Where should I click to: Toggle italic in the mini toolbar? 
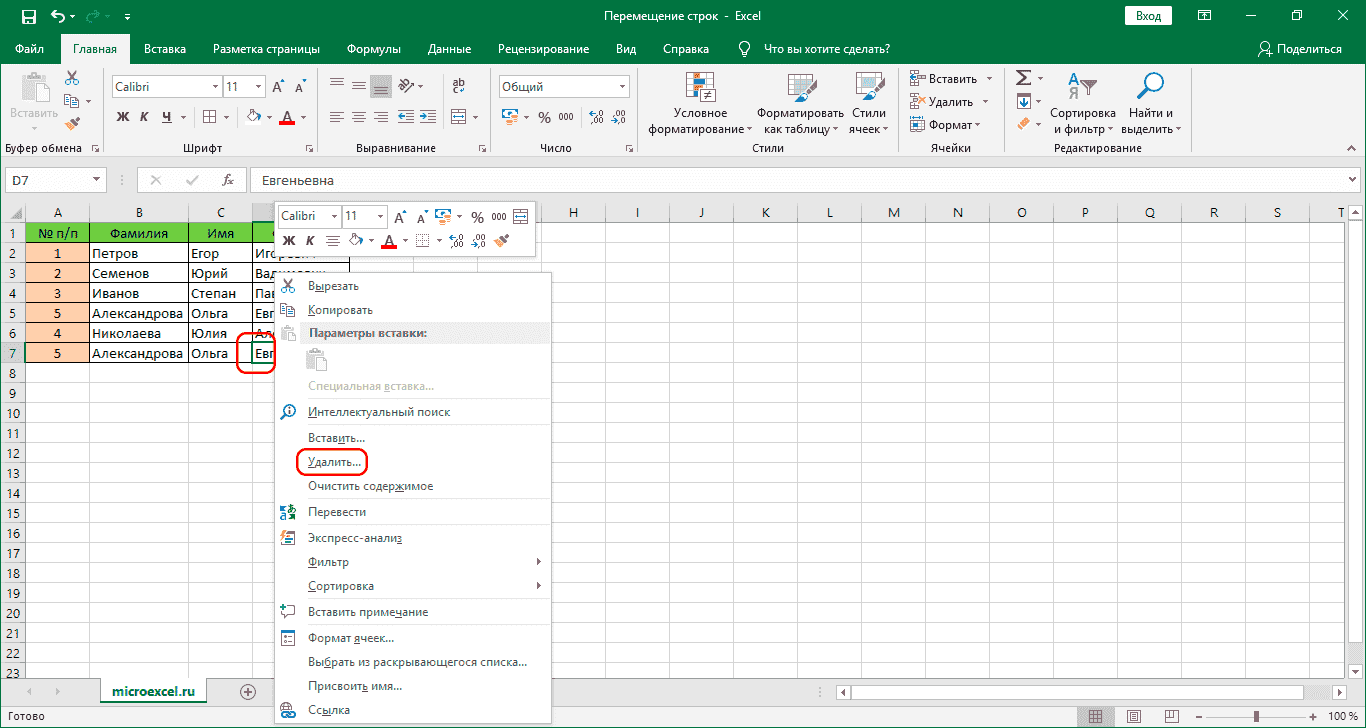click(x=310, y=240)
